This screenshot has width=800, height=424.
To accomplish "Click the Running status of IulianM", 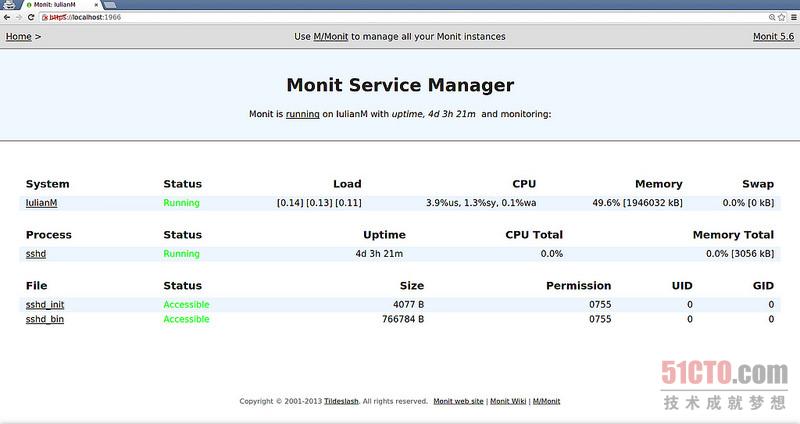I will click(x=181, y=203).
